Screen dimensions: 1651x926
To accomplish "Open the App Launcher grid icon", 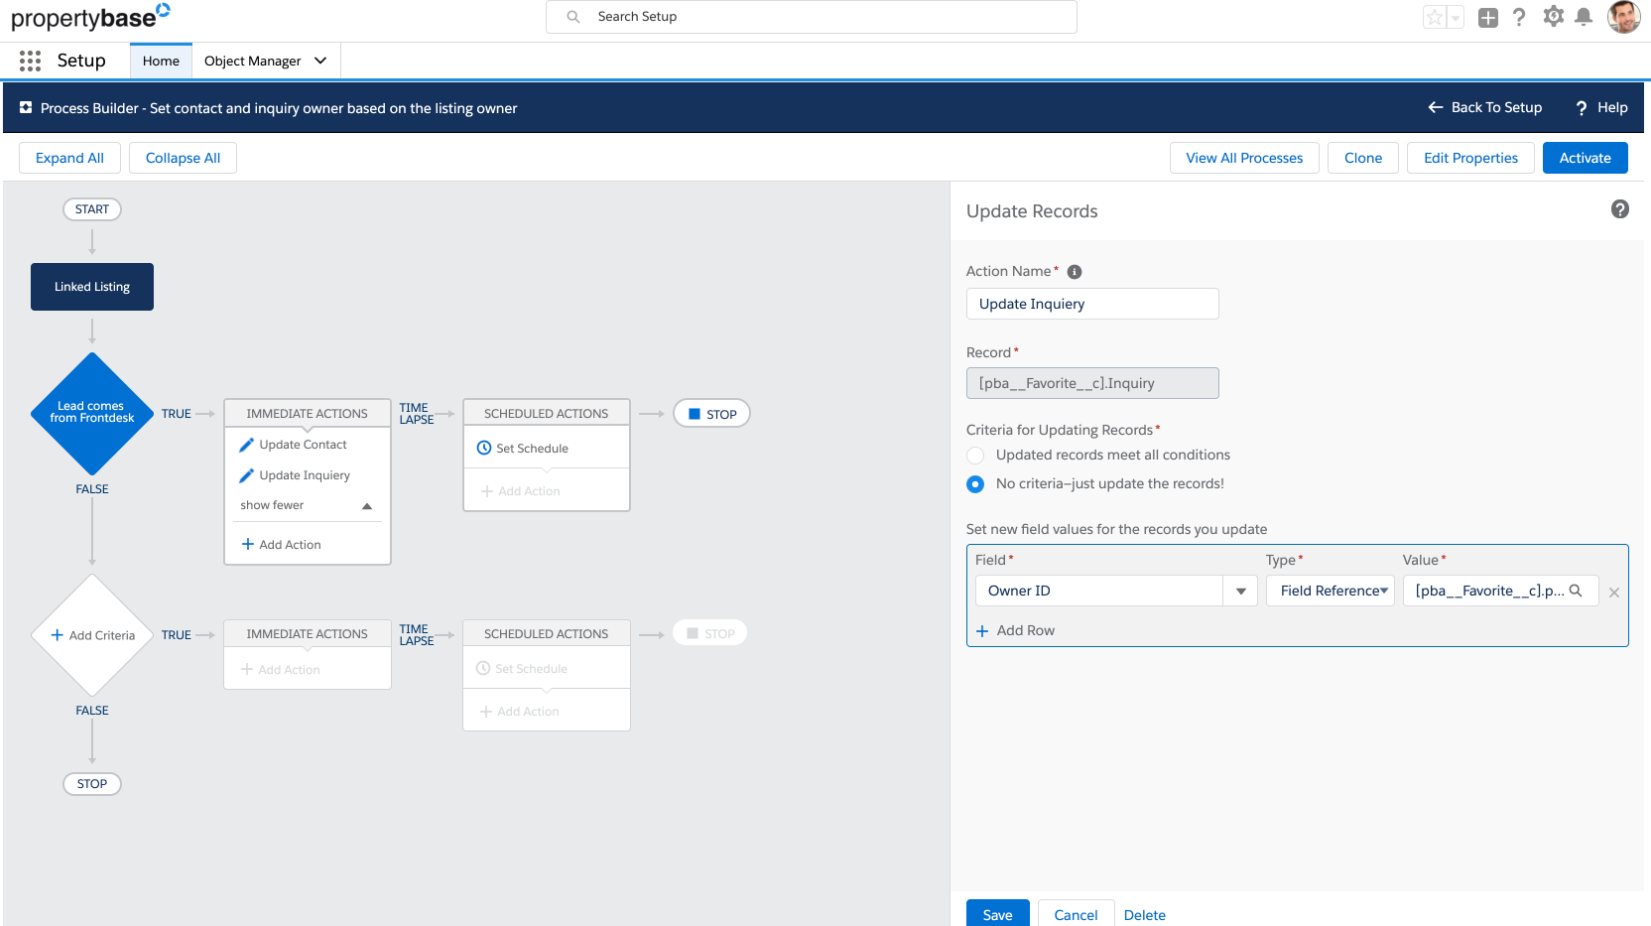I will [29, 60].
